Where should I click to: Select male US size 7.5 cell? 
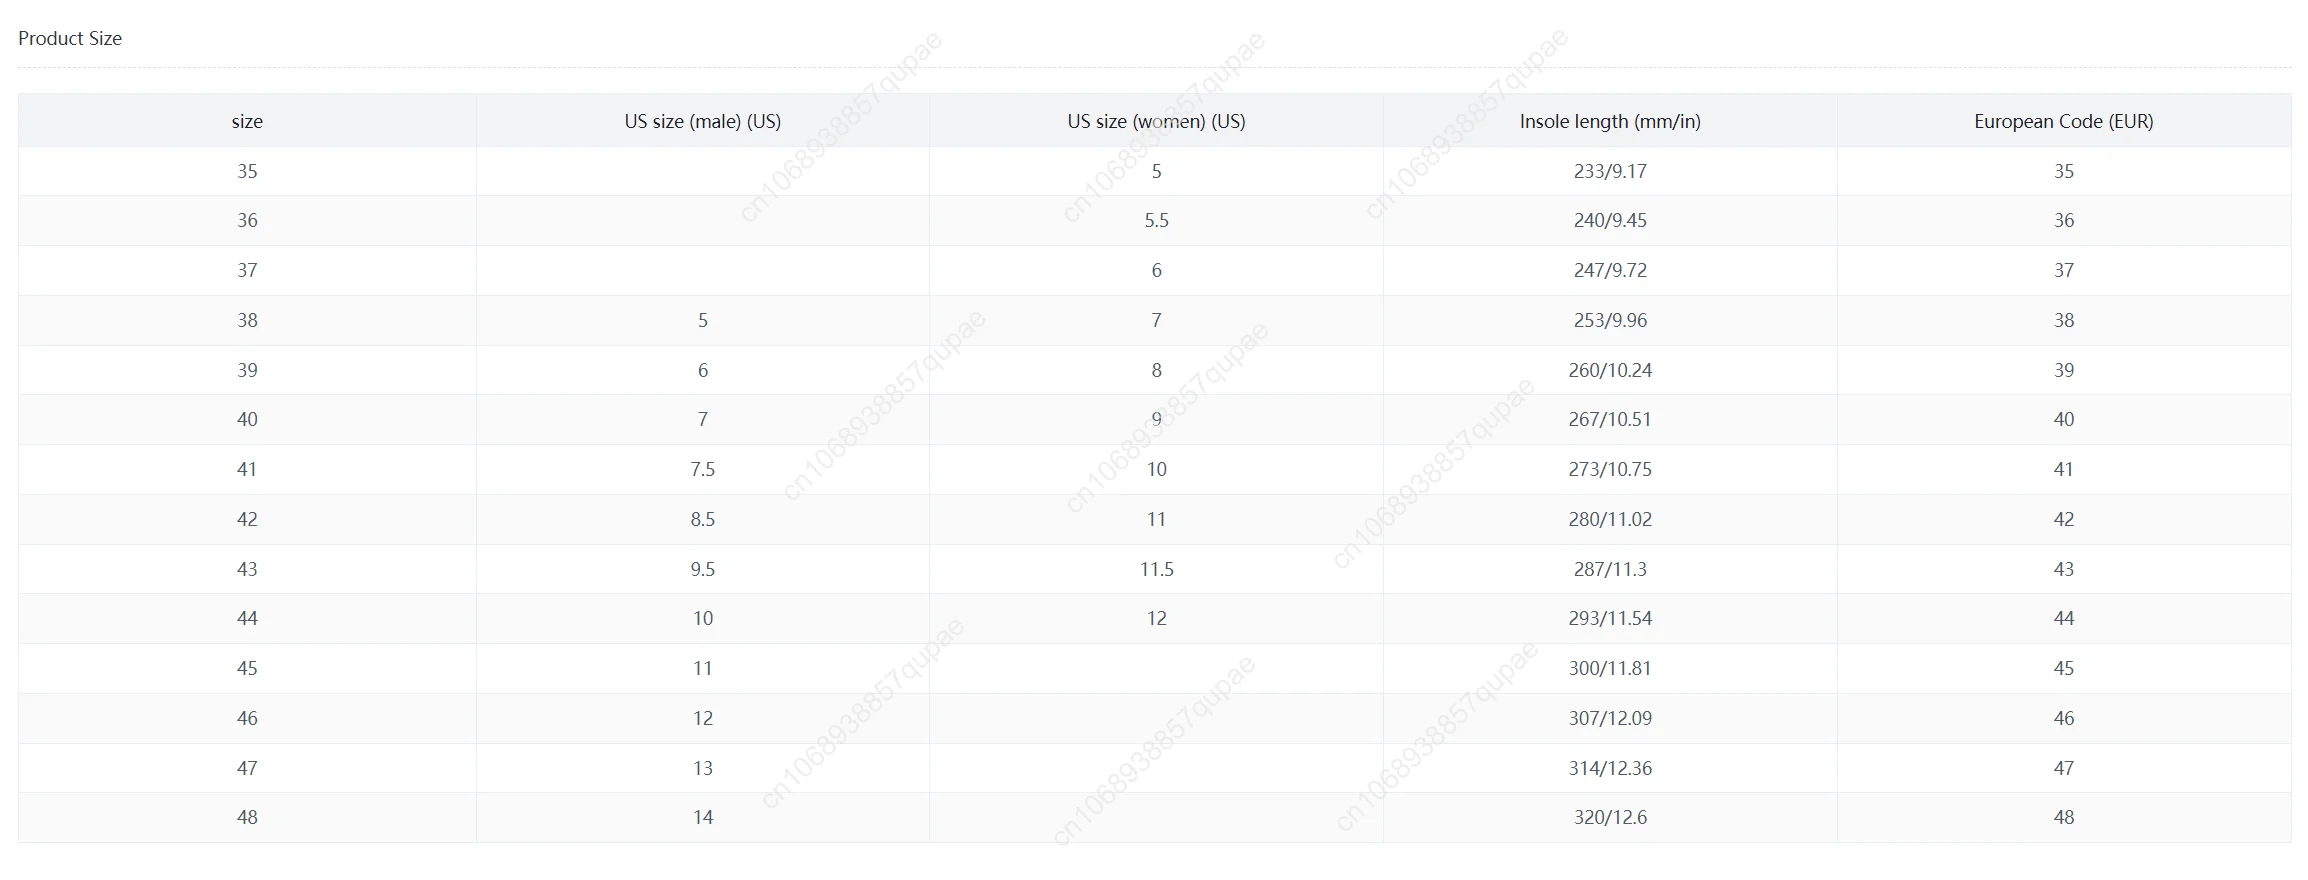click(702, 469)
